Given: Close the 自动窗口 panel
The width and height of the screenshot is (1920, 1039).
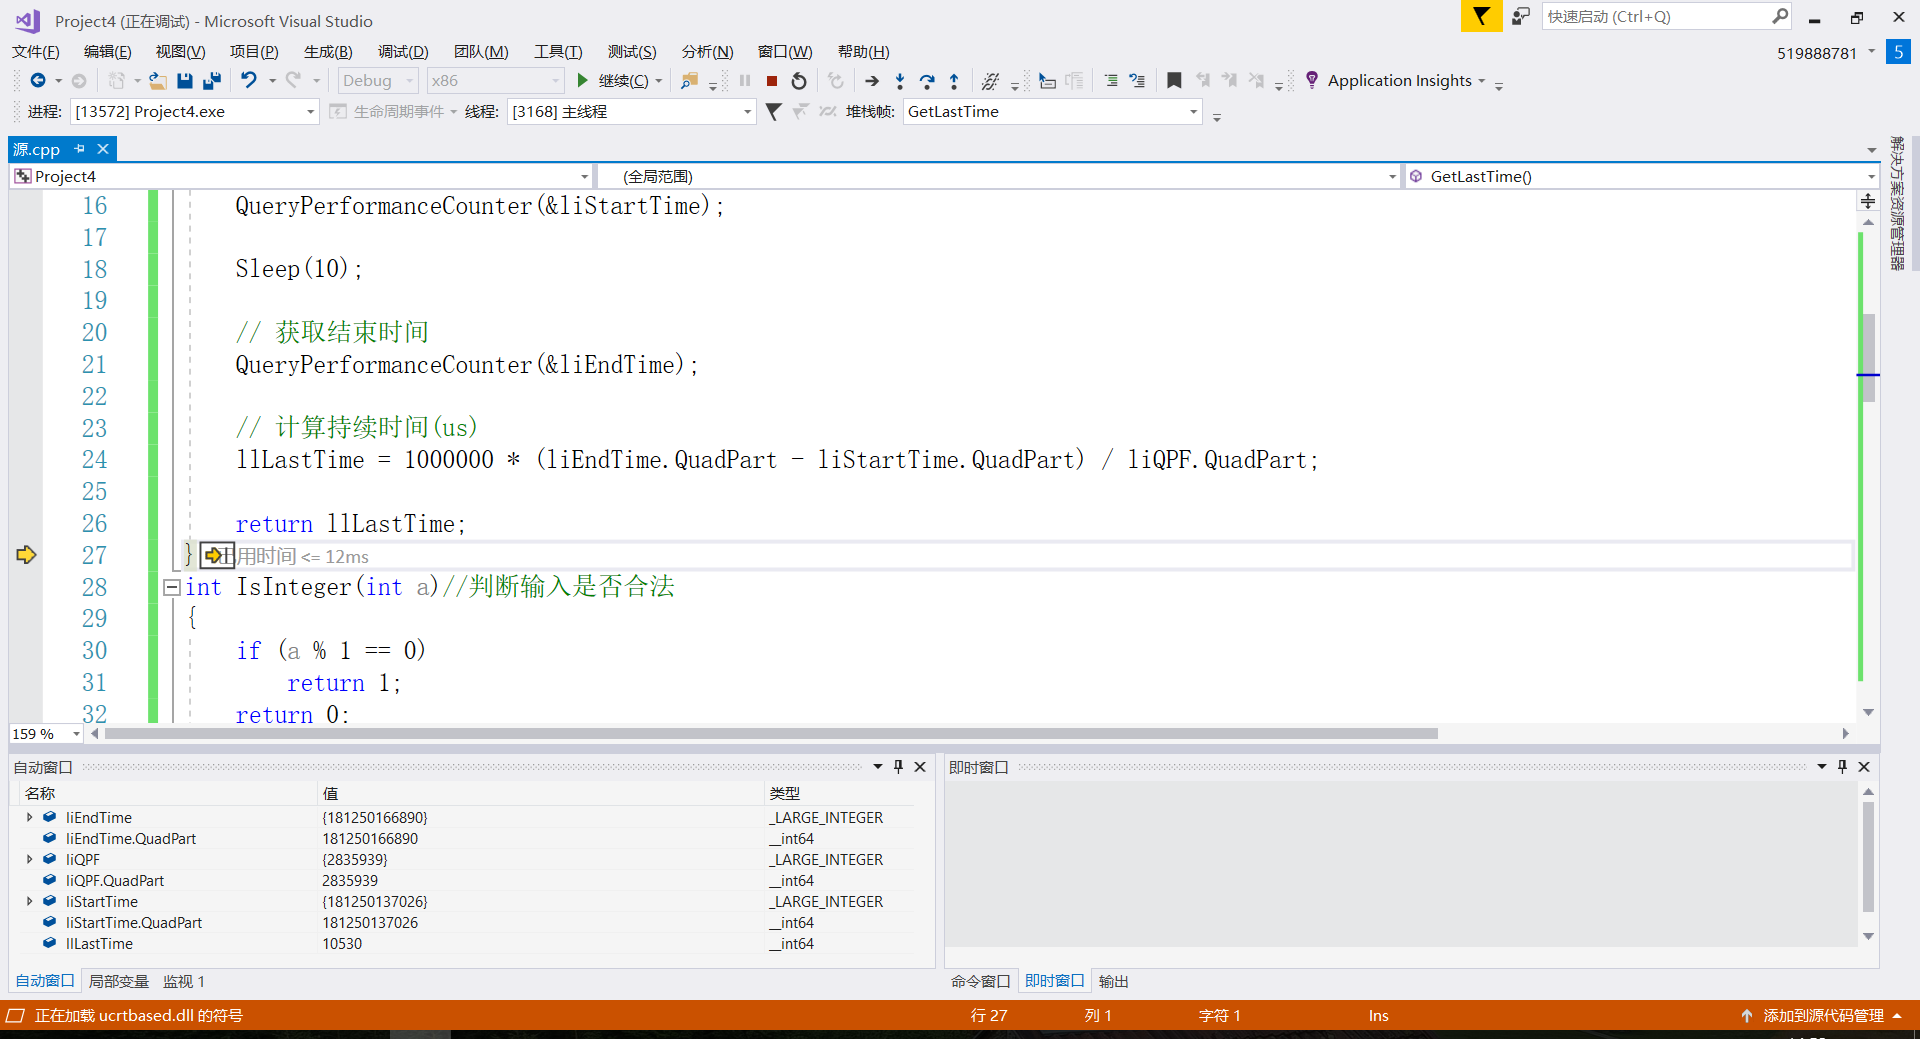Looking at the screenshot, I should [920, 767].
